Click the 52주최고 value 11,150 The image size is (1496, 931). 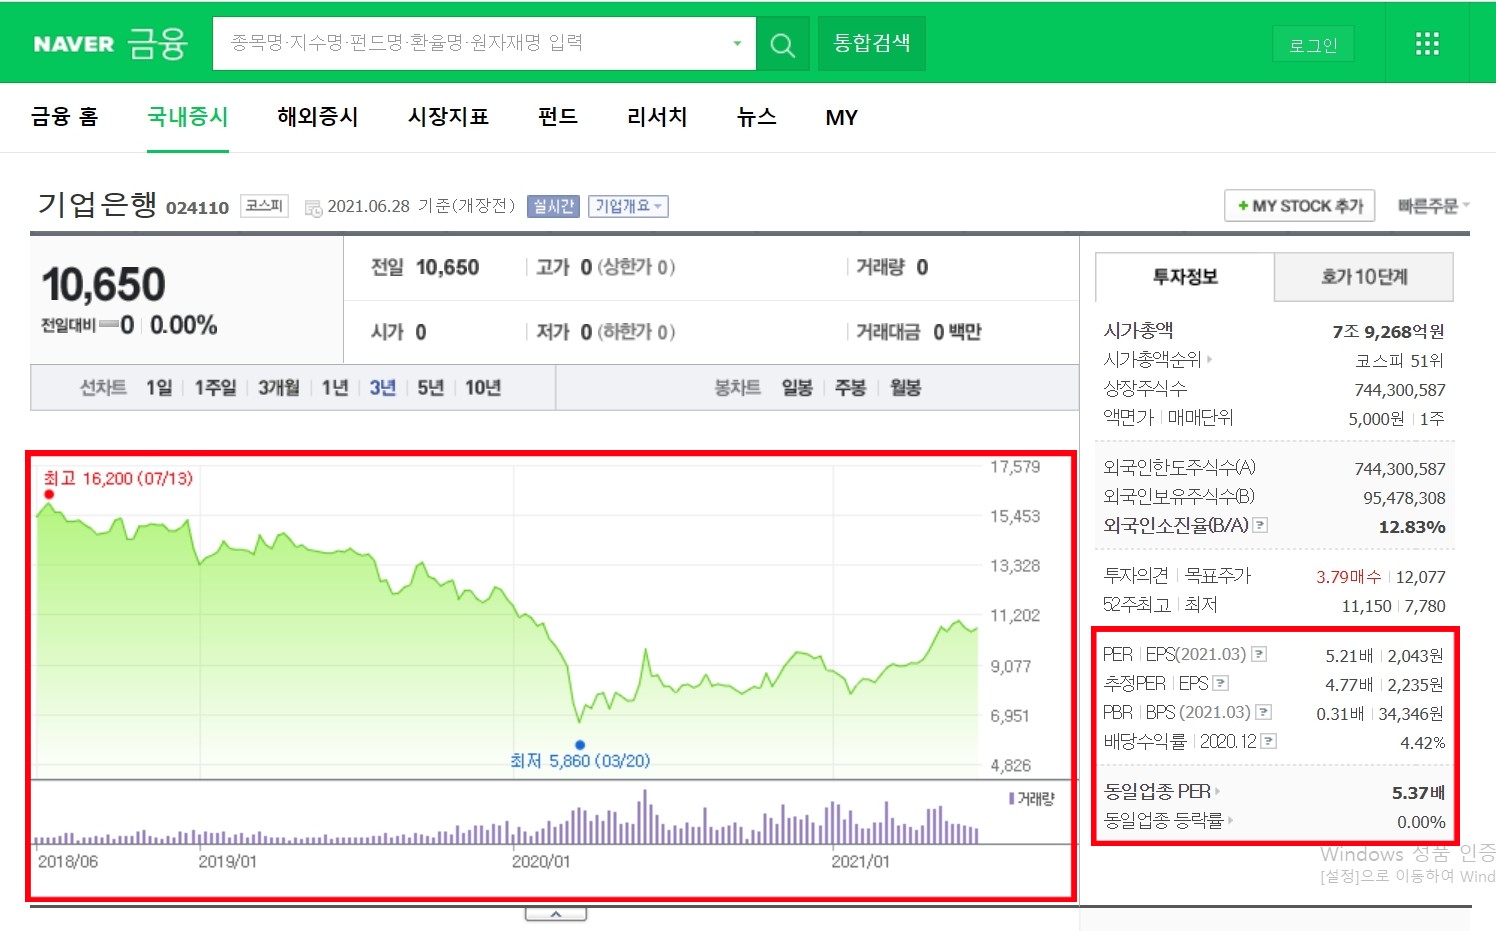coord(1366,606)
